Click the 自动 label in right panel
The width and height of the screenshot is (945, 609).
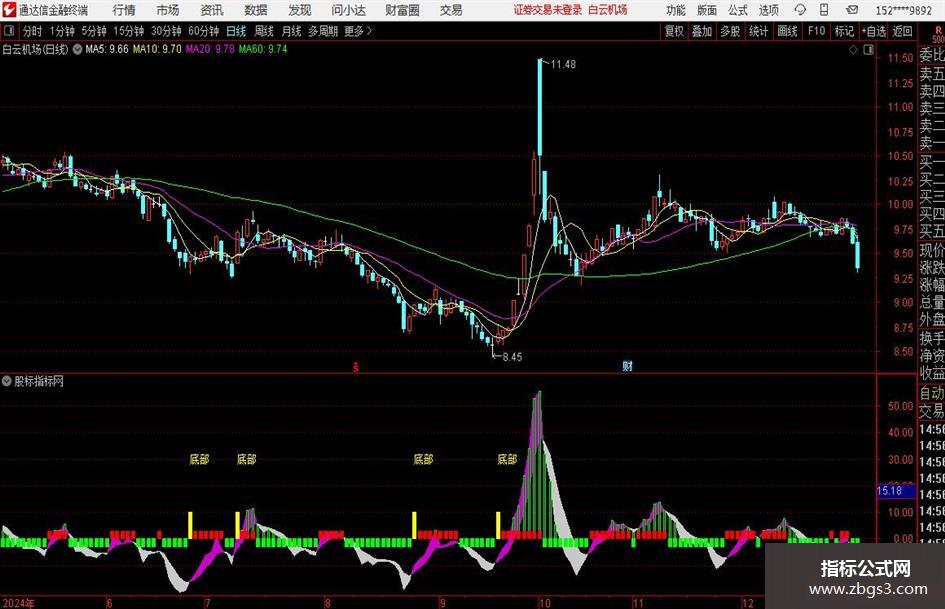pyautogui.click(x=932, y=393)
